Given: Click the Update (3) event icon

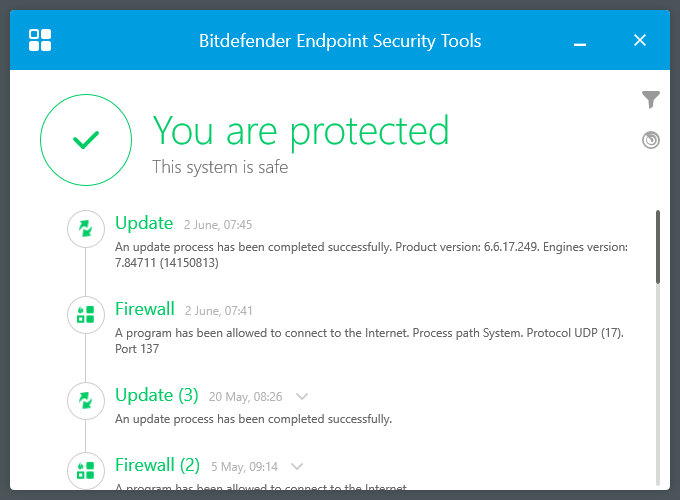Looking at the screenshot, I should (x=85, y=401).
